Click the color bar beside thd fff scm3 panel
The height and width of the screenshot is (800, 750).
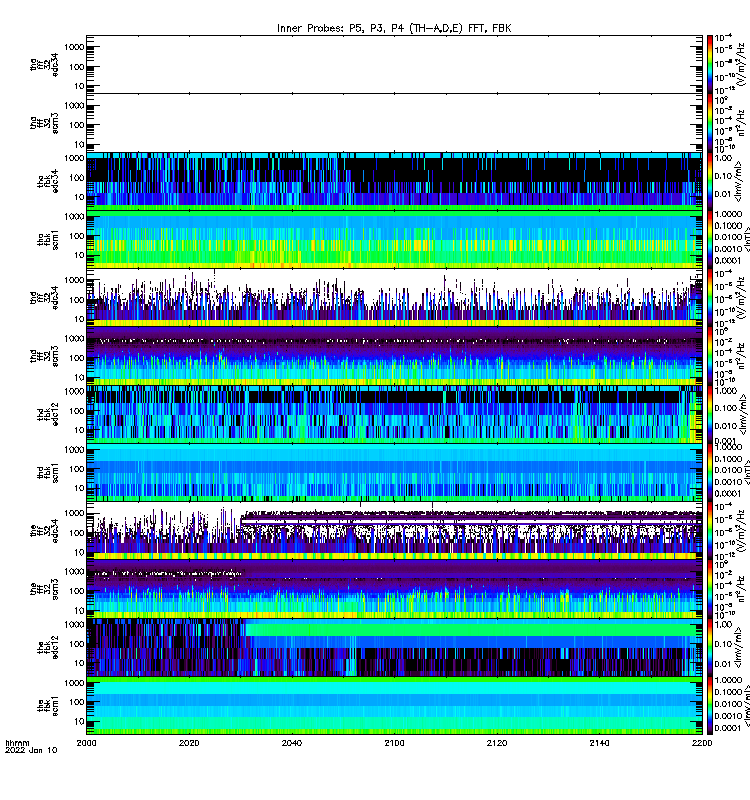click(x=710, y=356)
